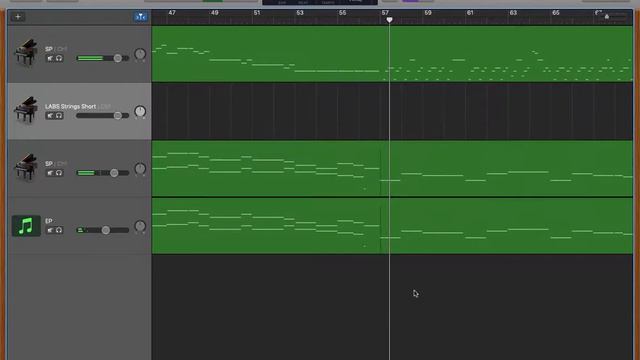This screenshot has width=640, height=360.
Task: Click pan knob of SP track above EP
Action: point(140,169)
